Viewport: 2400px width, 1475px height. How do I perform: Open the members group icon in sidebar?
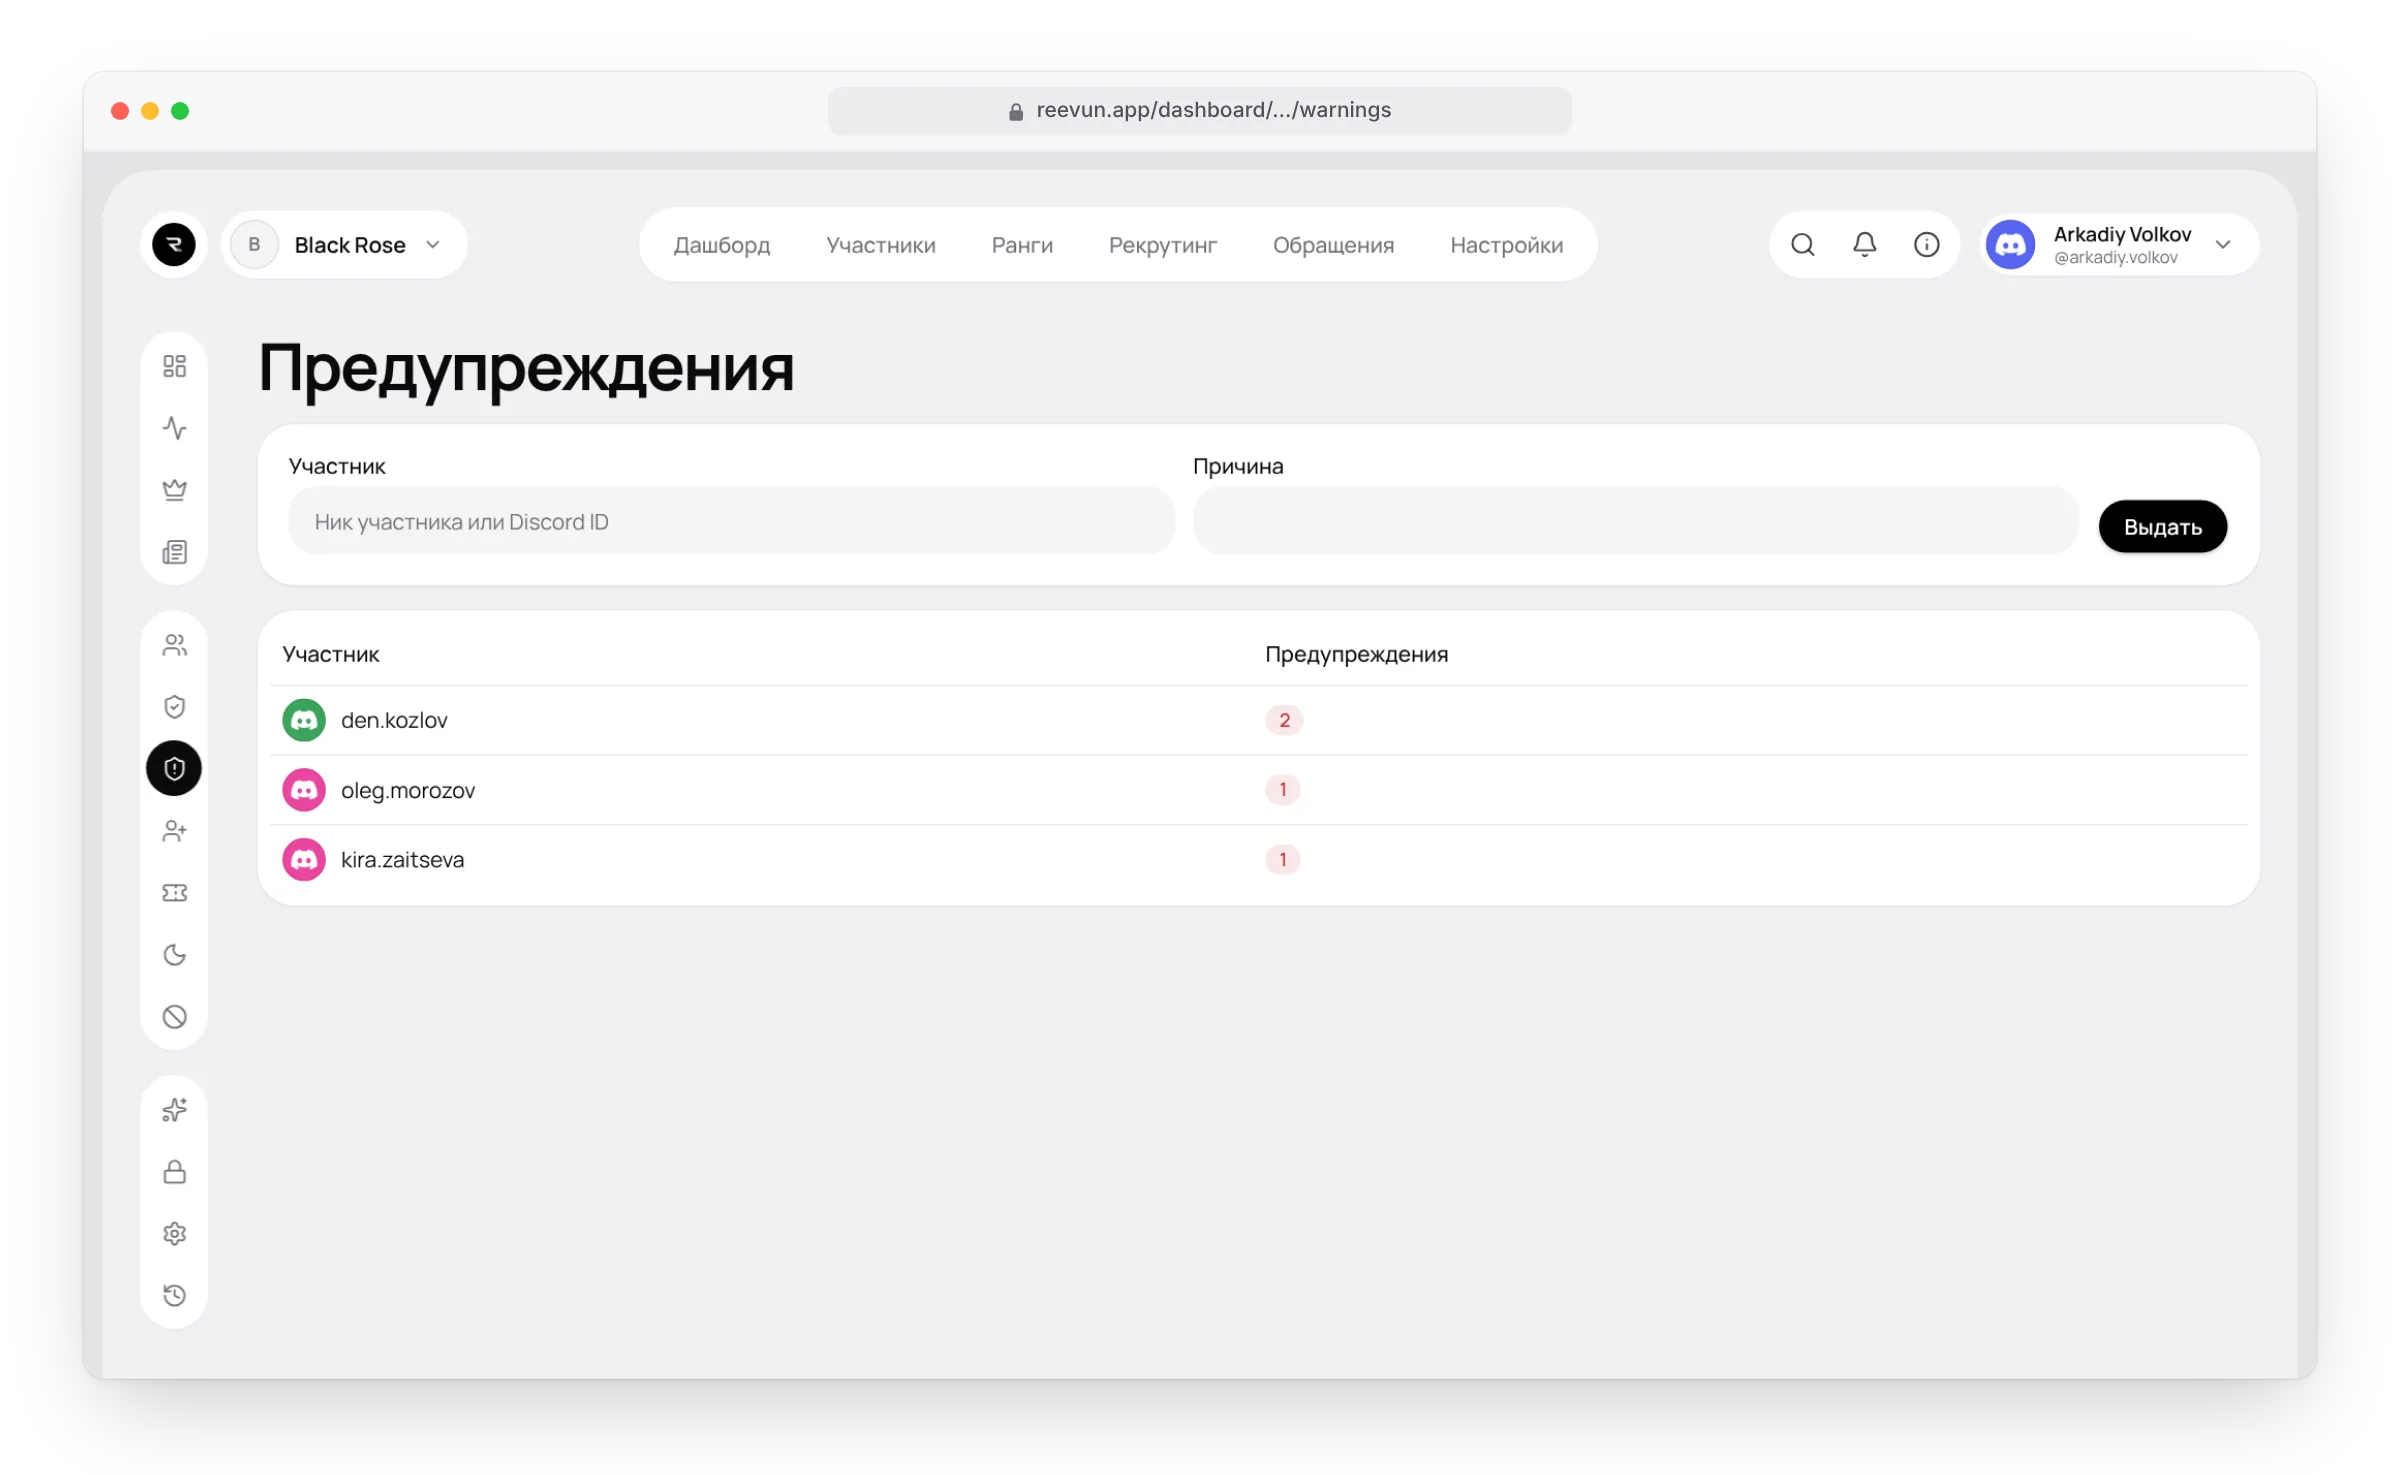174,645
